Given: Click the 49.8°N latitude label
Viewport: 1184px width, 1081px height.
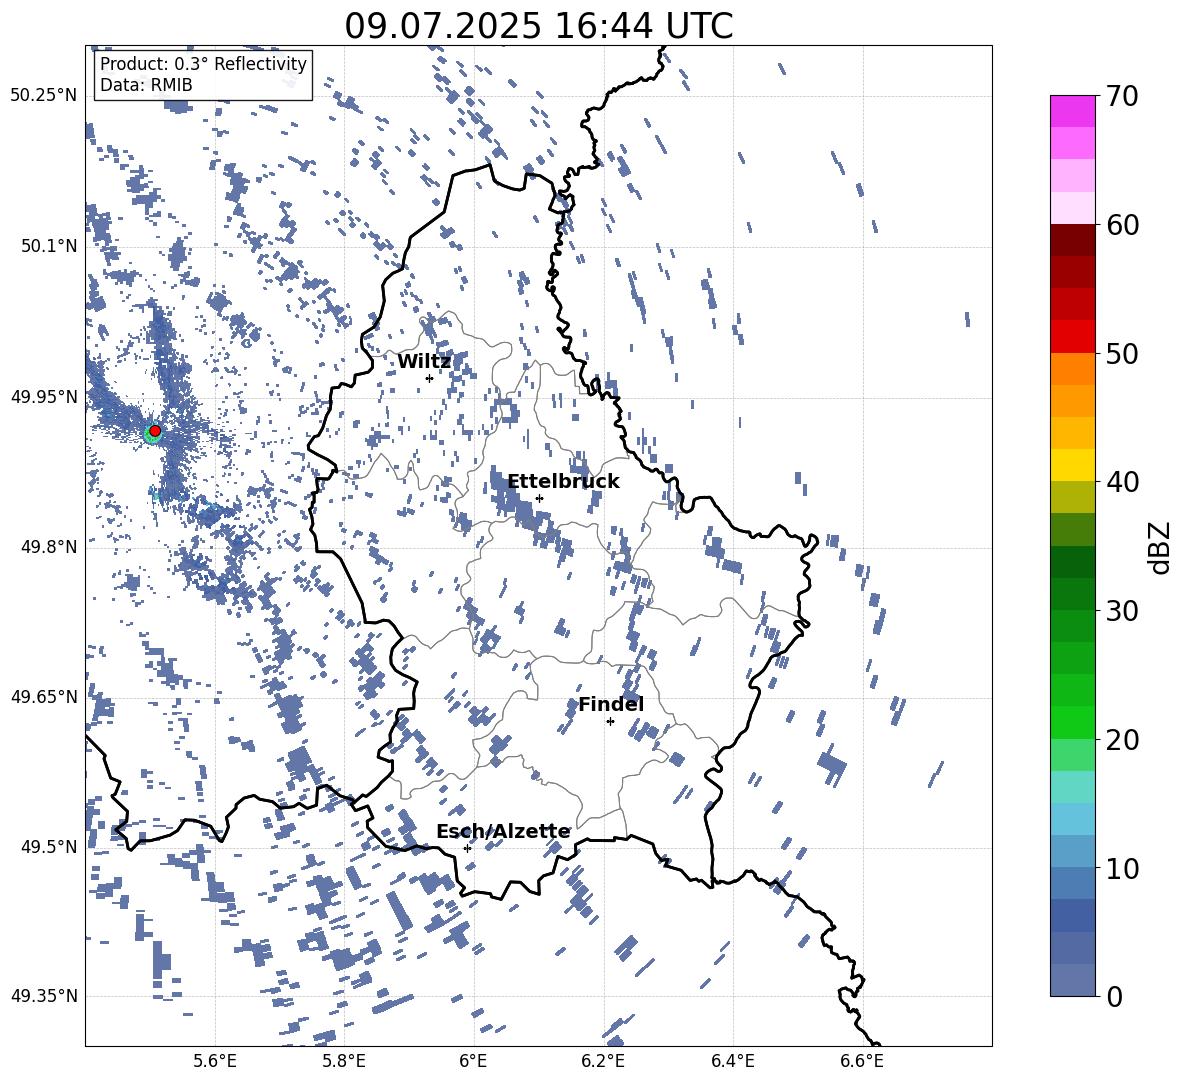Looking at the screenshot, I should 48,547.
